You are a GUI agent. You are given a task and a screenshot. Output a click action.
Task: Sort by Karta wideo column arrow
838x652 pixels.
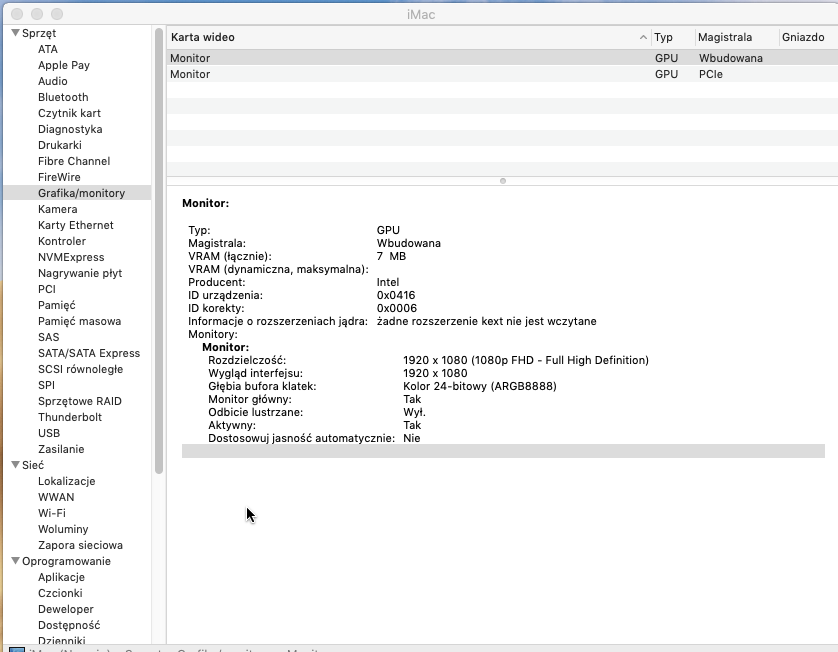pos(643,37)
